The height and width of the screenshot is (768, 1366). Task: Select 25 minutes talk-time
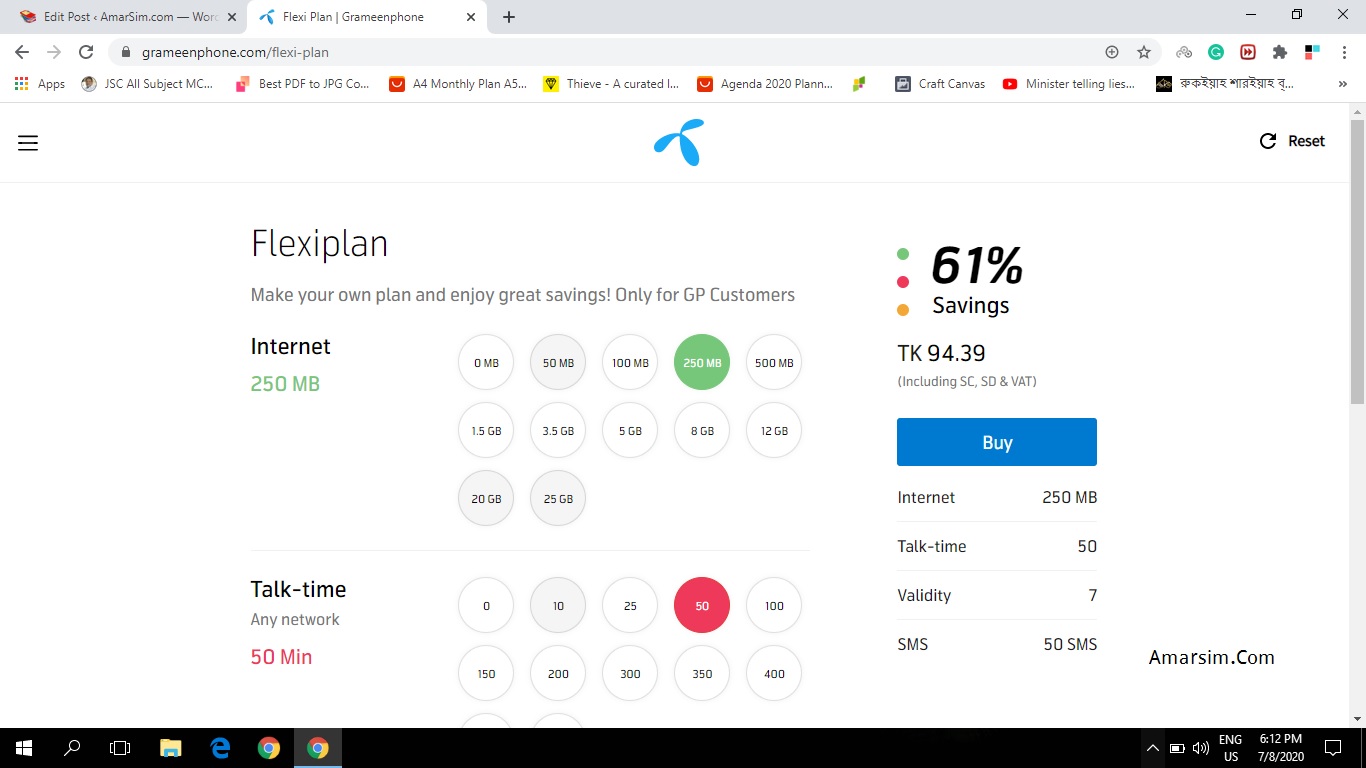[x=630, y=605]
